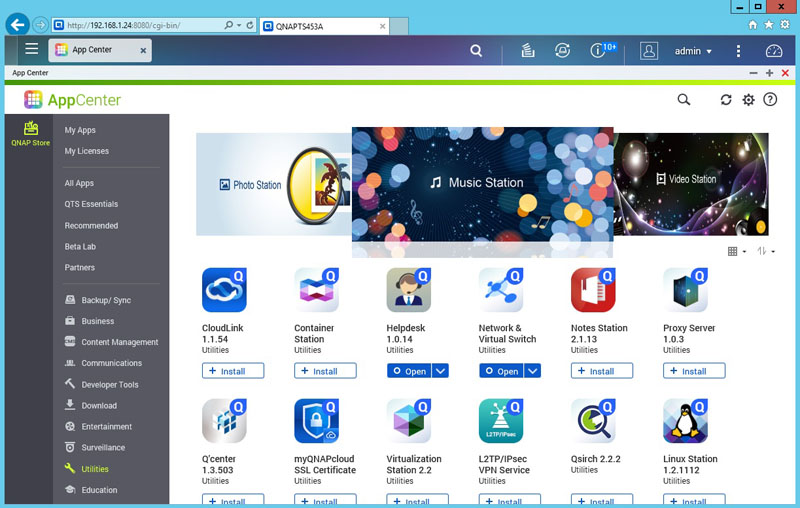Click the Photo Station banner
The image size is (800, 508).
tap(274, 184)
